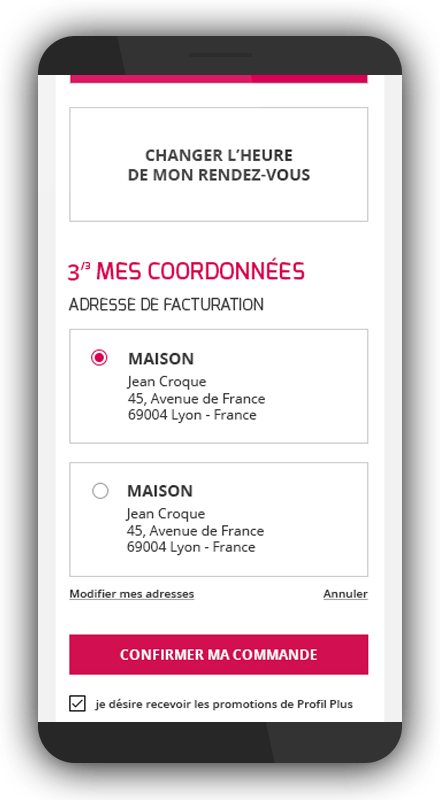Click the 69004 Lyon - France line in the unselected card
Screen dimensions: 440x800
(x=191, y=547)
